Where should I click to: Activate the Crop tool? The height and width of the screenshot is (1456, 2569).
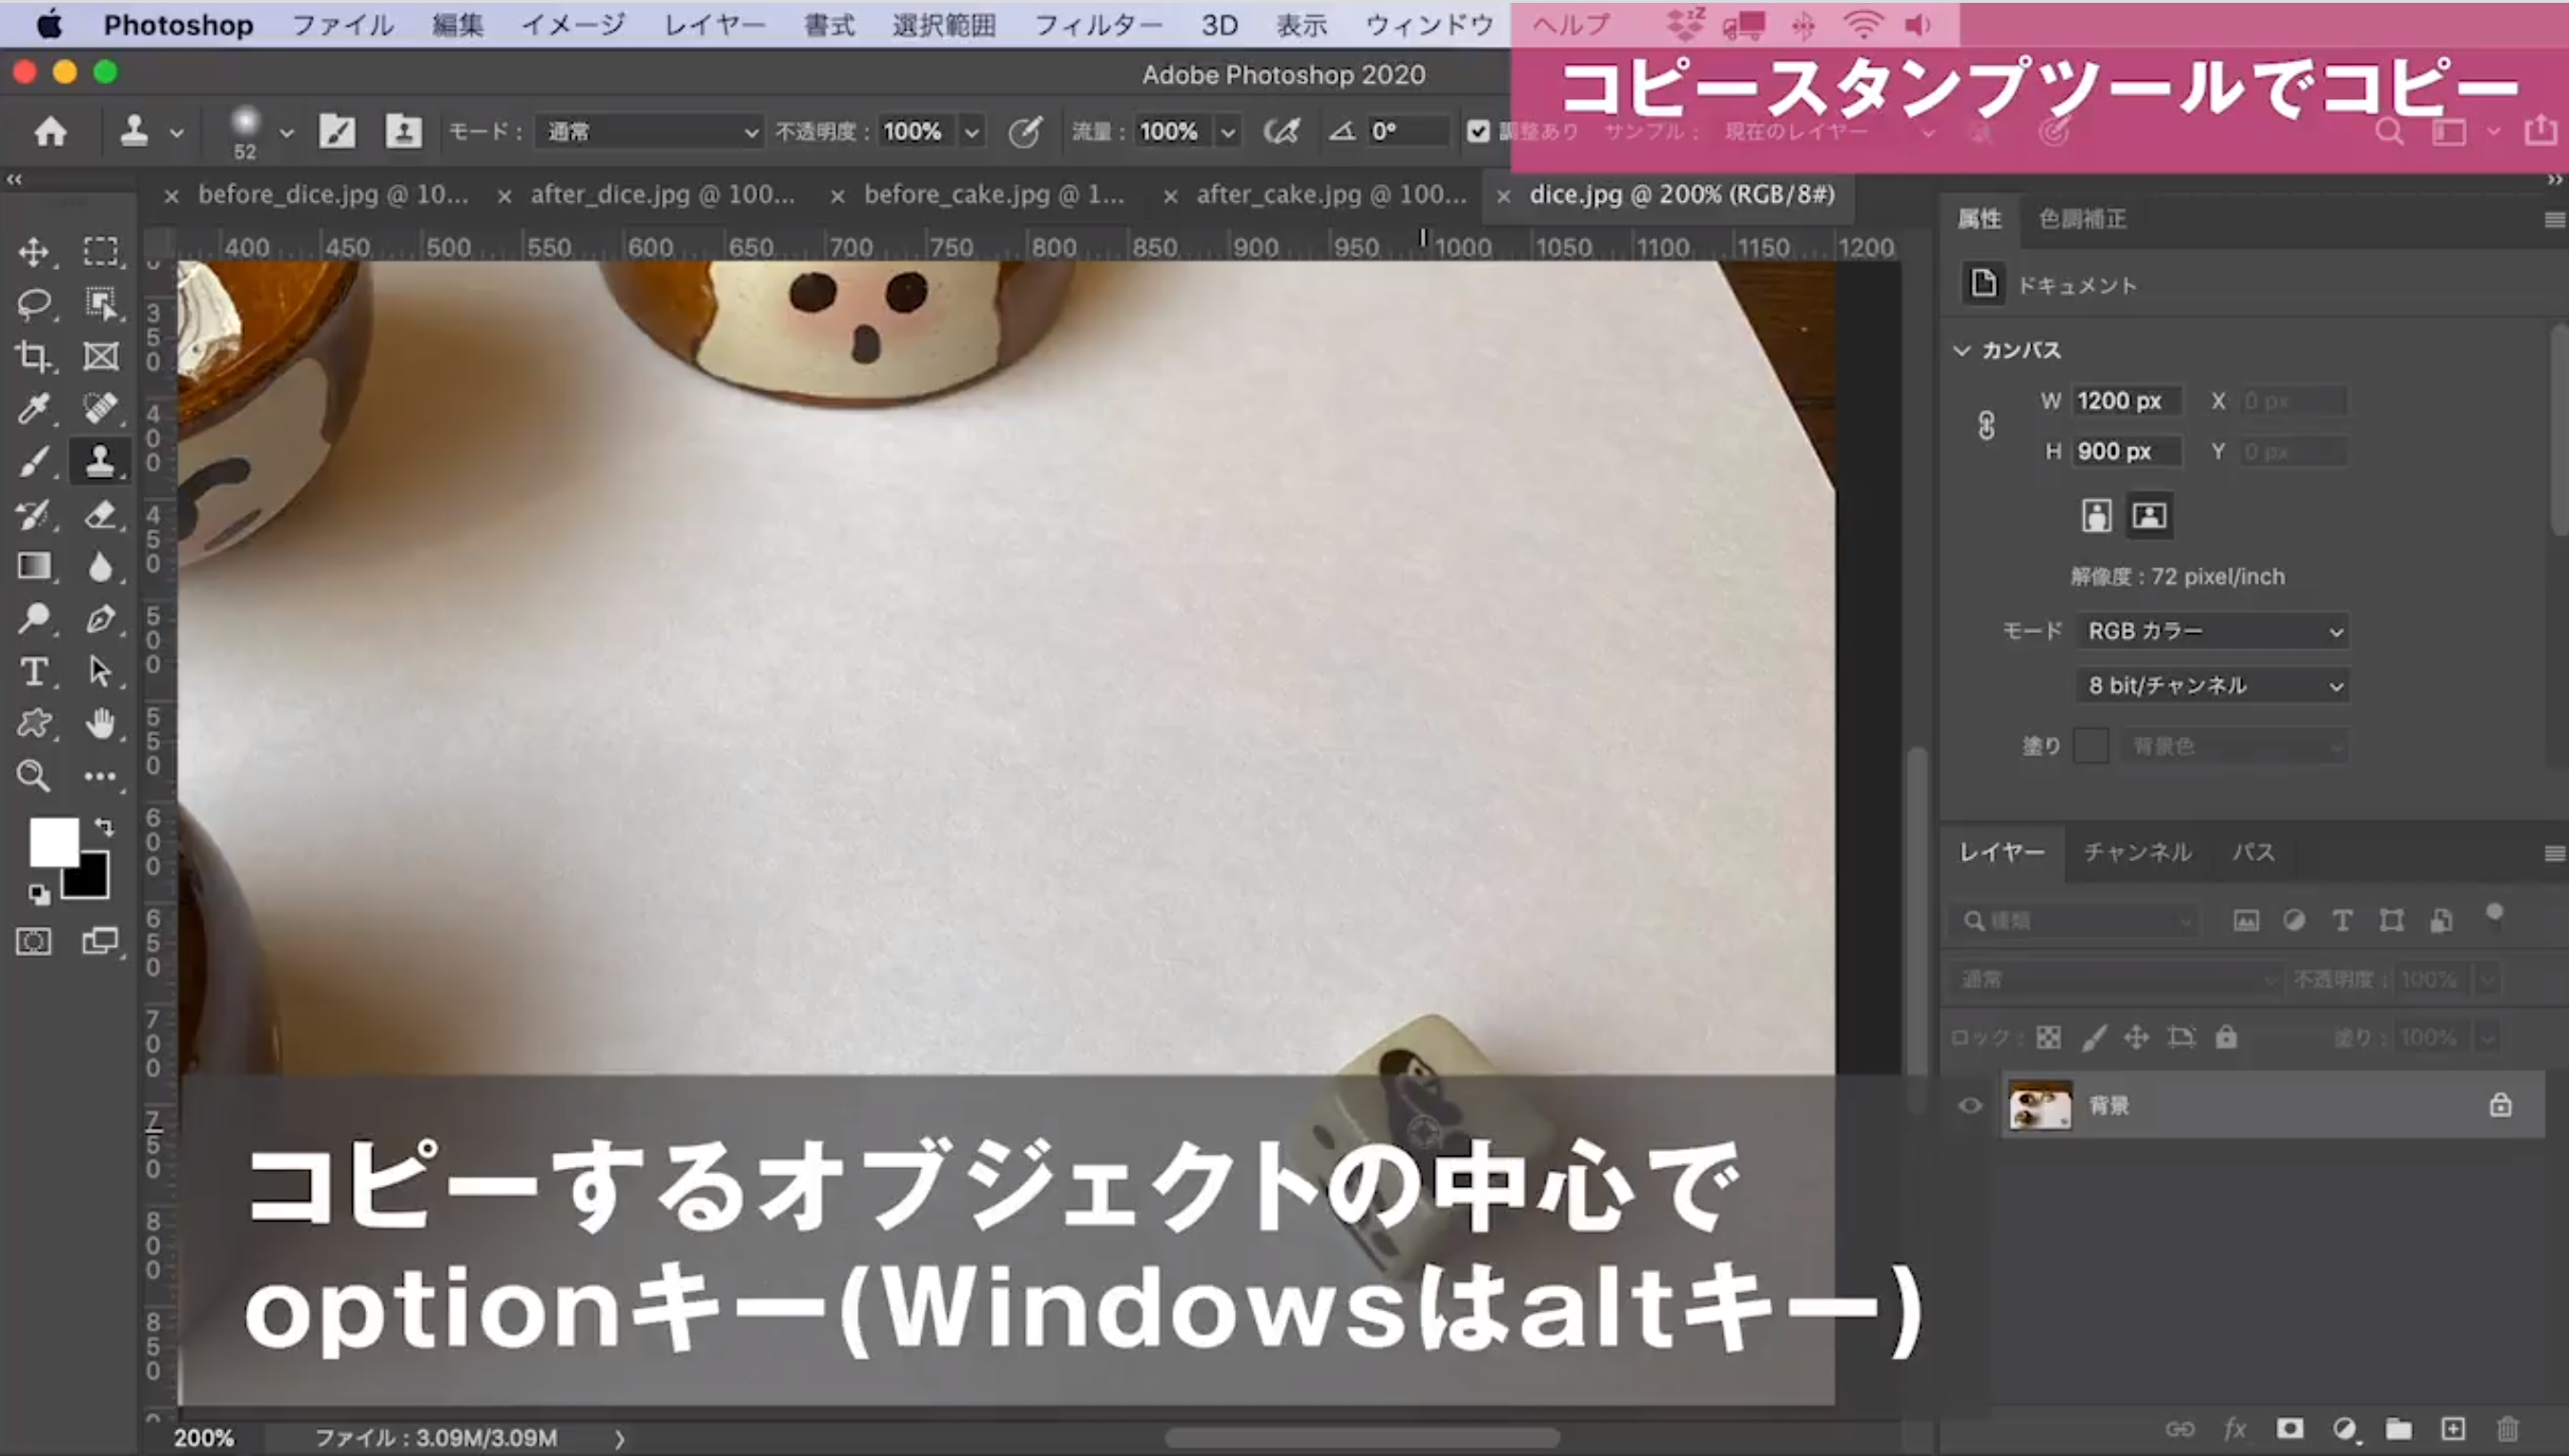tap(34, 356)
